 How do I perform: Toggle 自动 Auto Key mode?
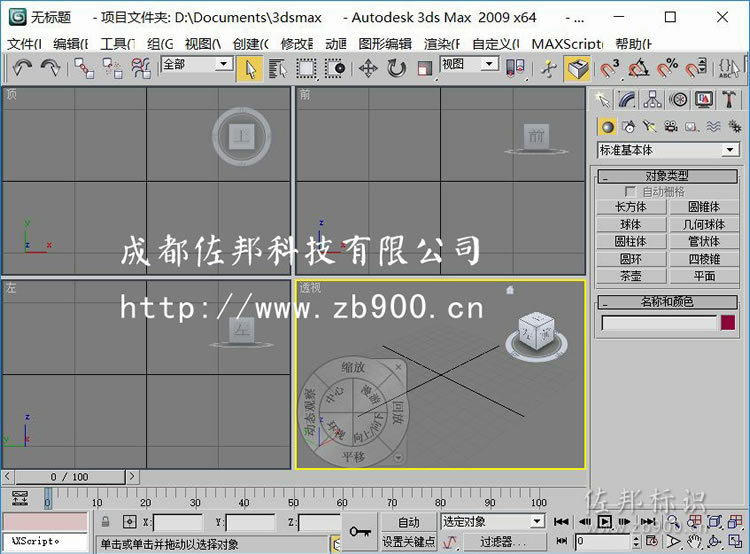[x=408, y=522]
